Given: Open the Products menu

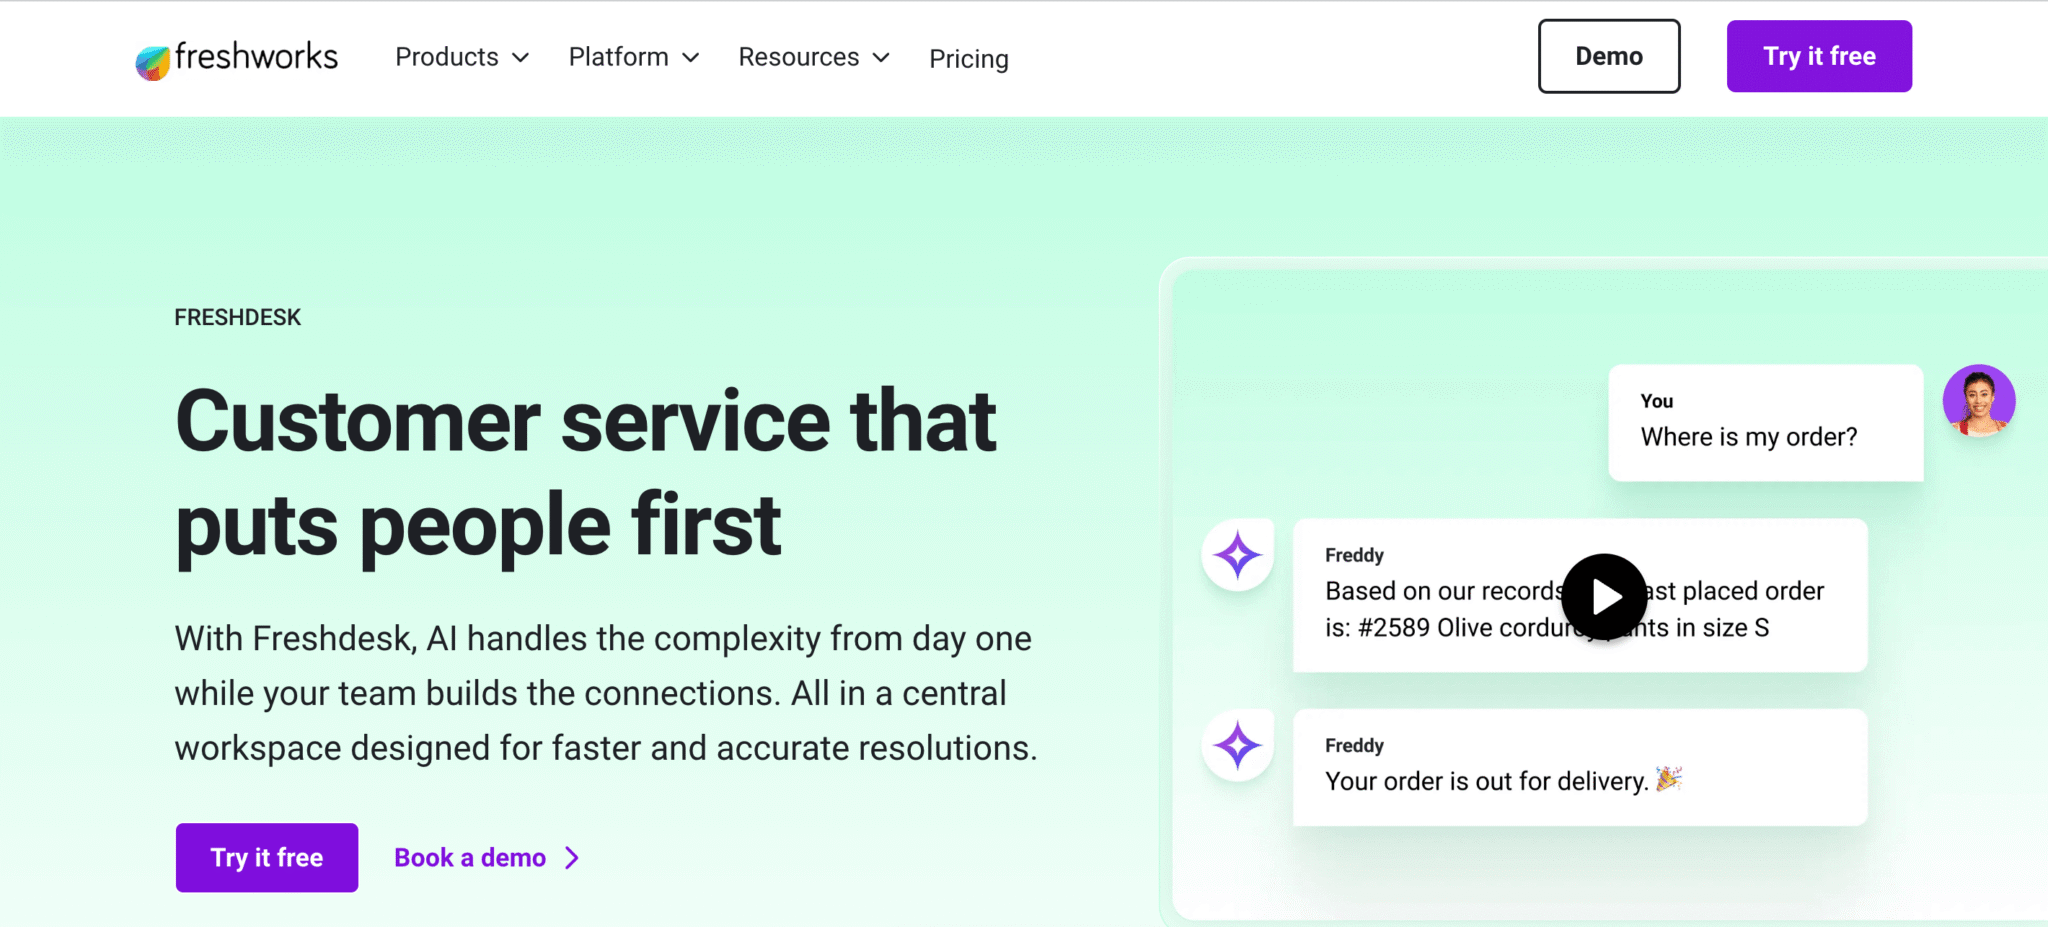Looking at the screenshot, I should click(x=462, y=57).
